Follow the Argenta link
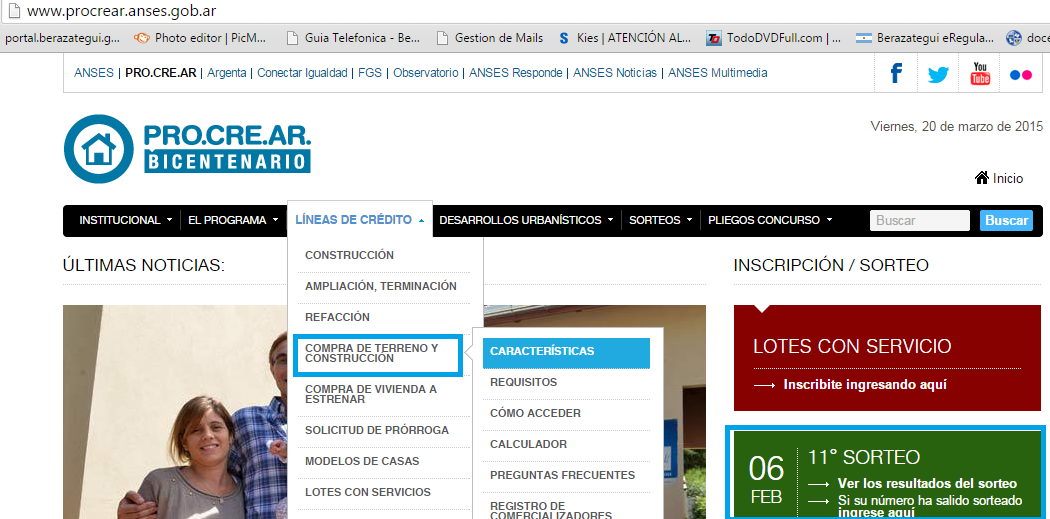This screenshot has height=519, width=1050. 226,72
